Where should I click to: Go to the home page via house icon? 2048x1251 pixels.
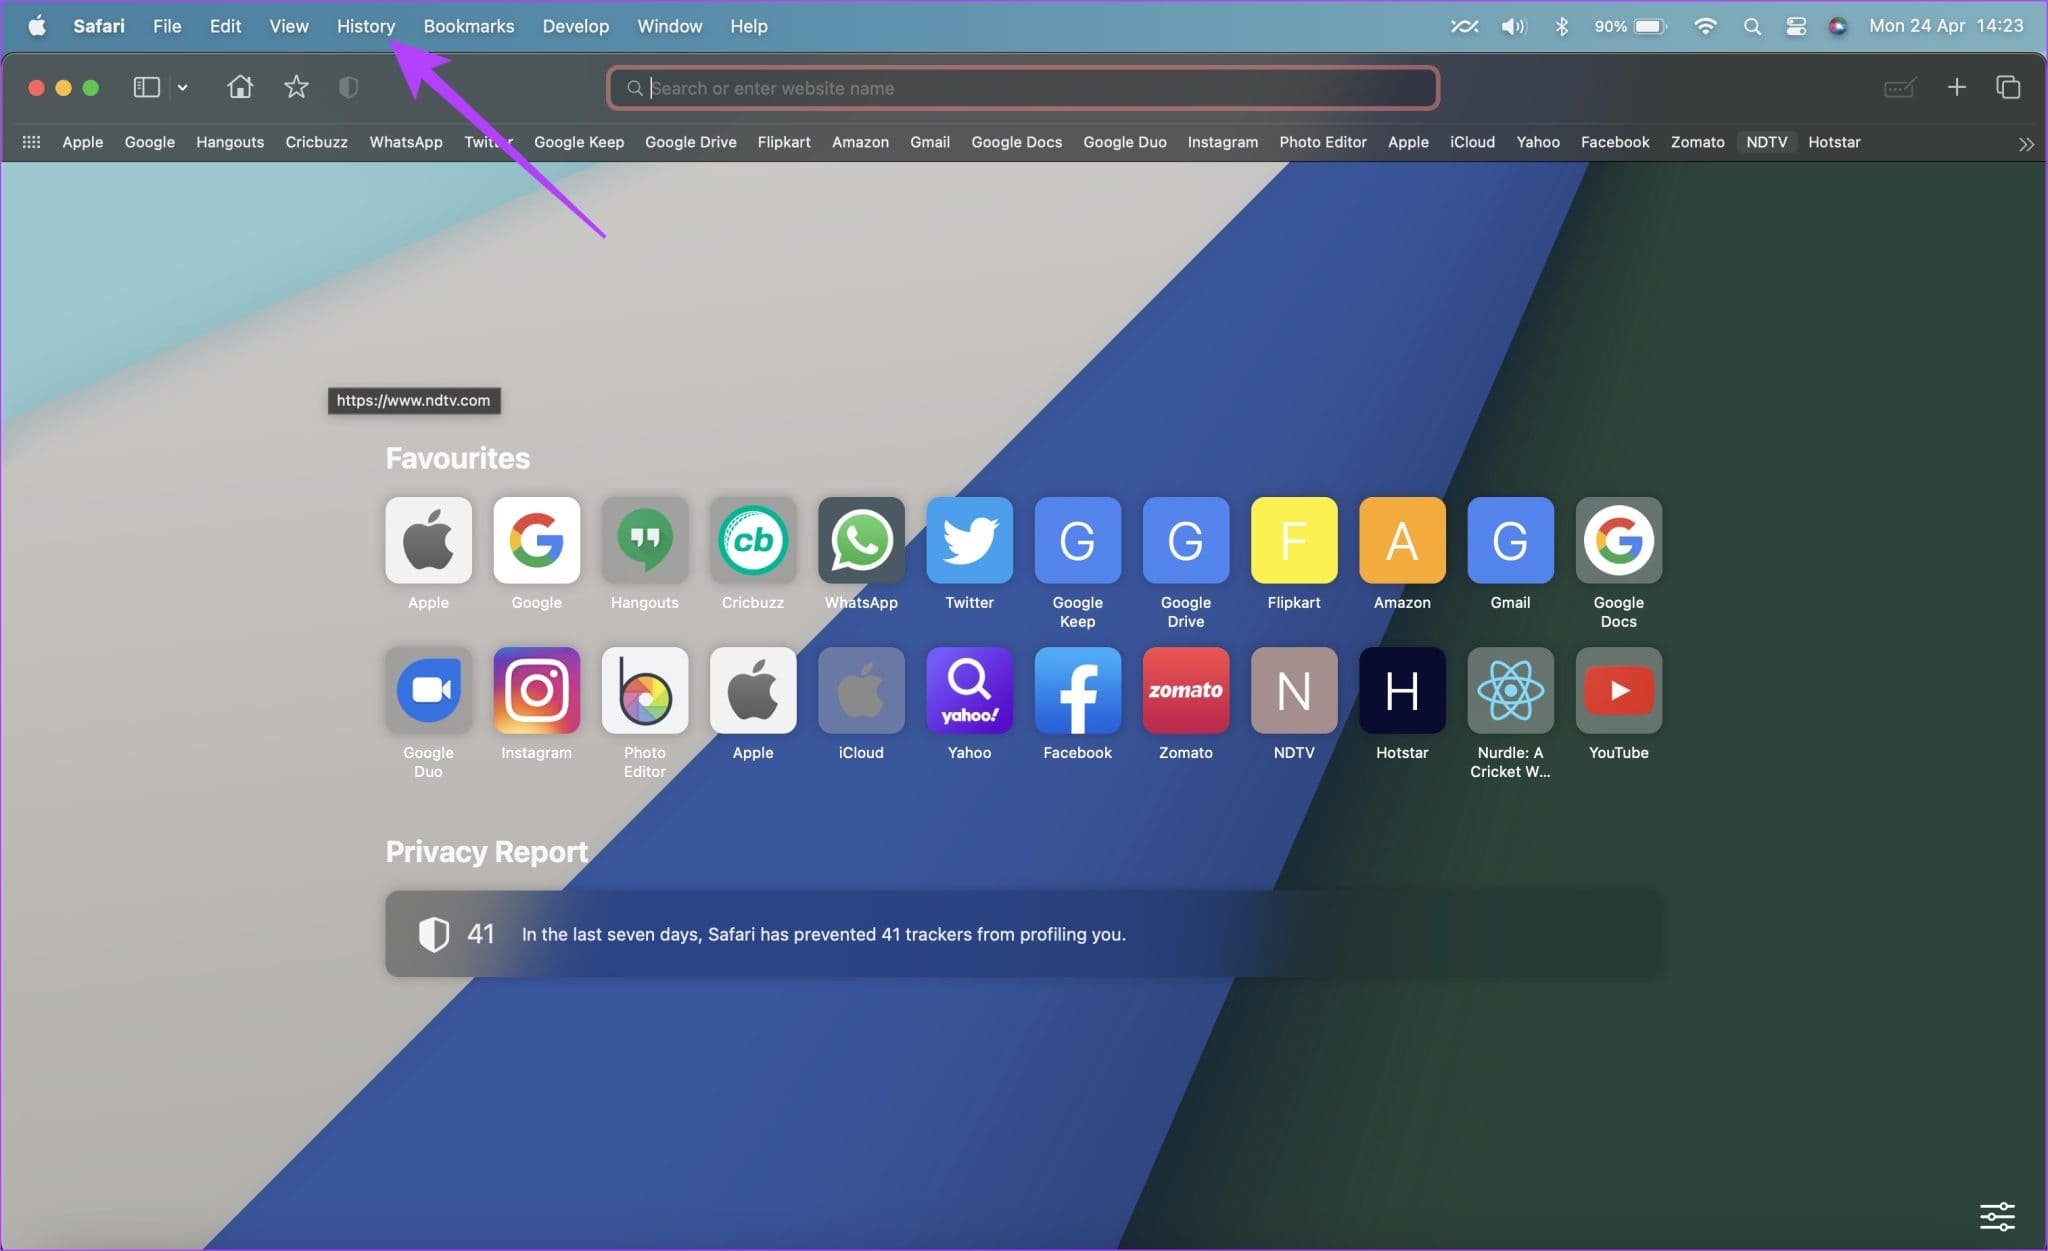click(240, 87)
